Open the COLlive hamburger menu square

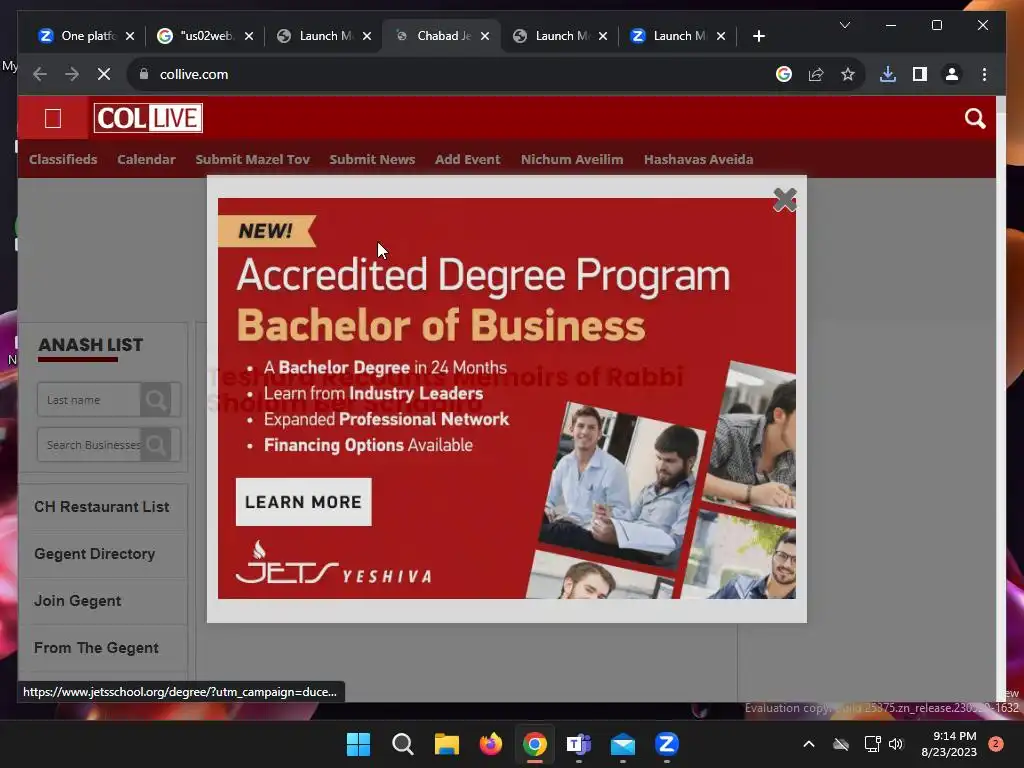(x=53, y=118)
